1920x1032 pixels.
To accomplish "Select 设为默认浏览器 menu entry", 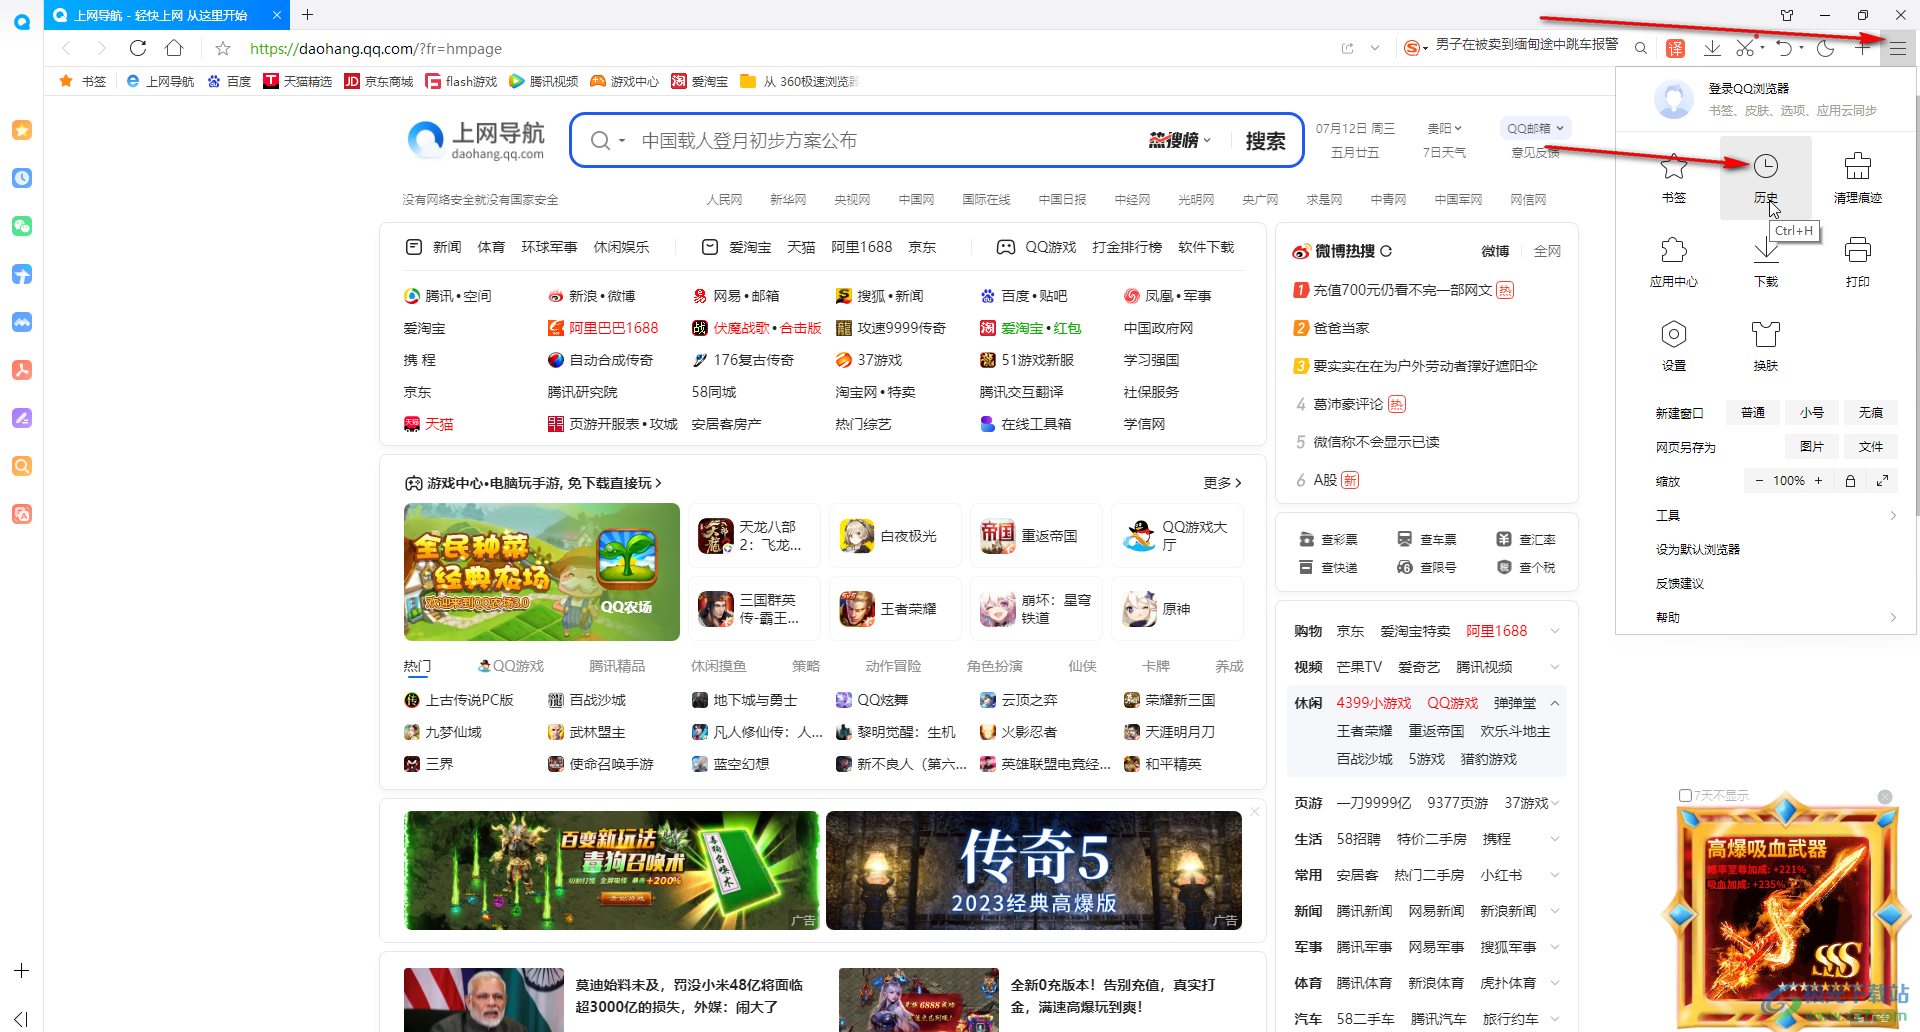I will pos(1698,549).
